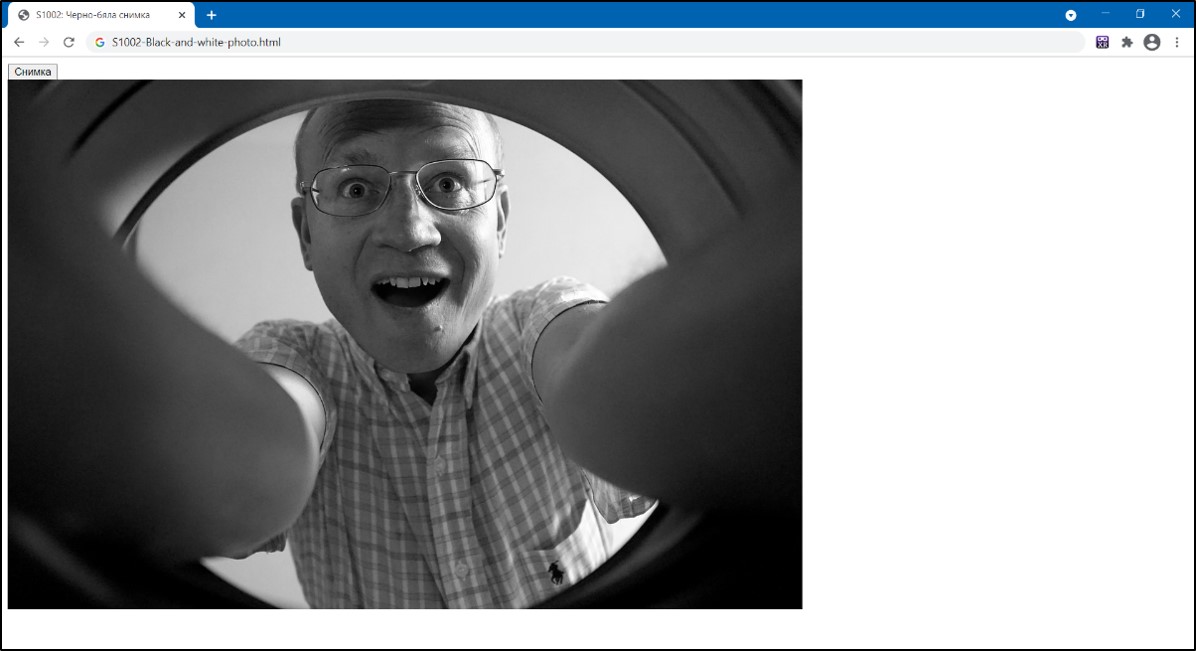Click the forward navigation arrow
This screenshot has width=1196, height=651.
44,42
